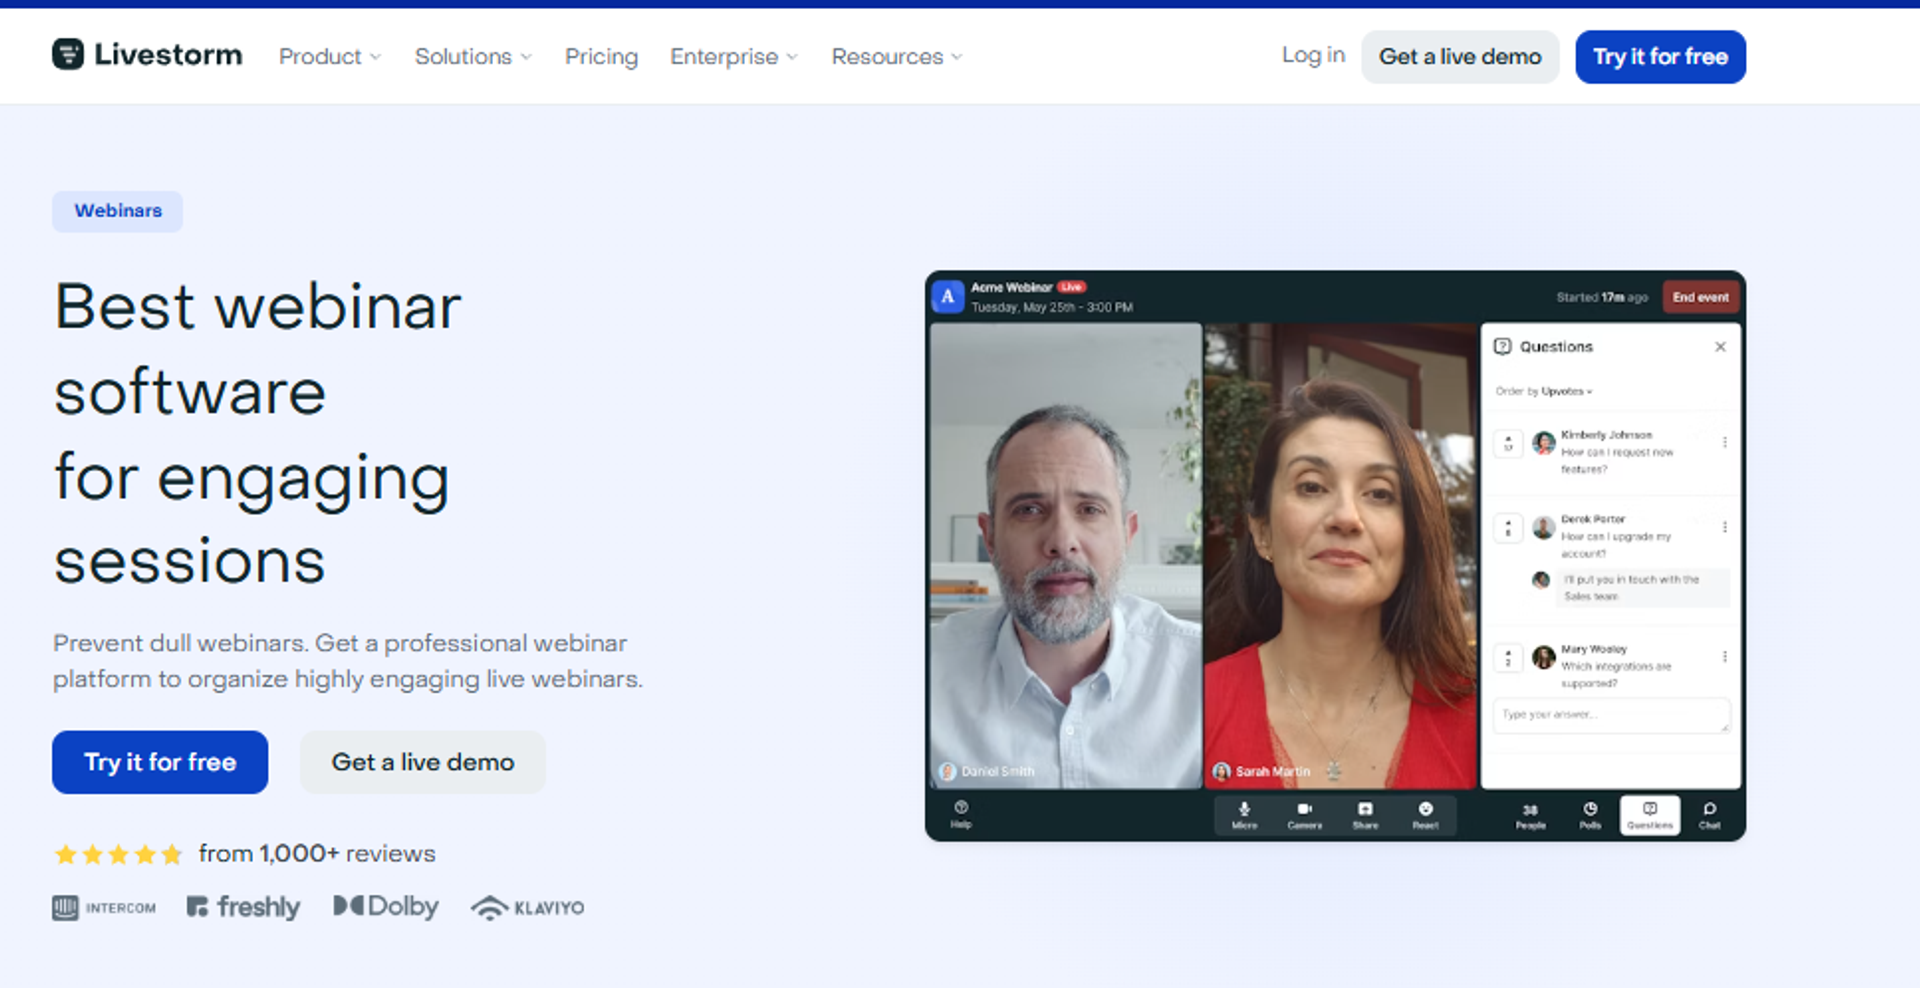1920x988 pixels.
Task: Open the Product menu
Action: coord(330,57)
